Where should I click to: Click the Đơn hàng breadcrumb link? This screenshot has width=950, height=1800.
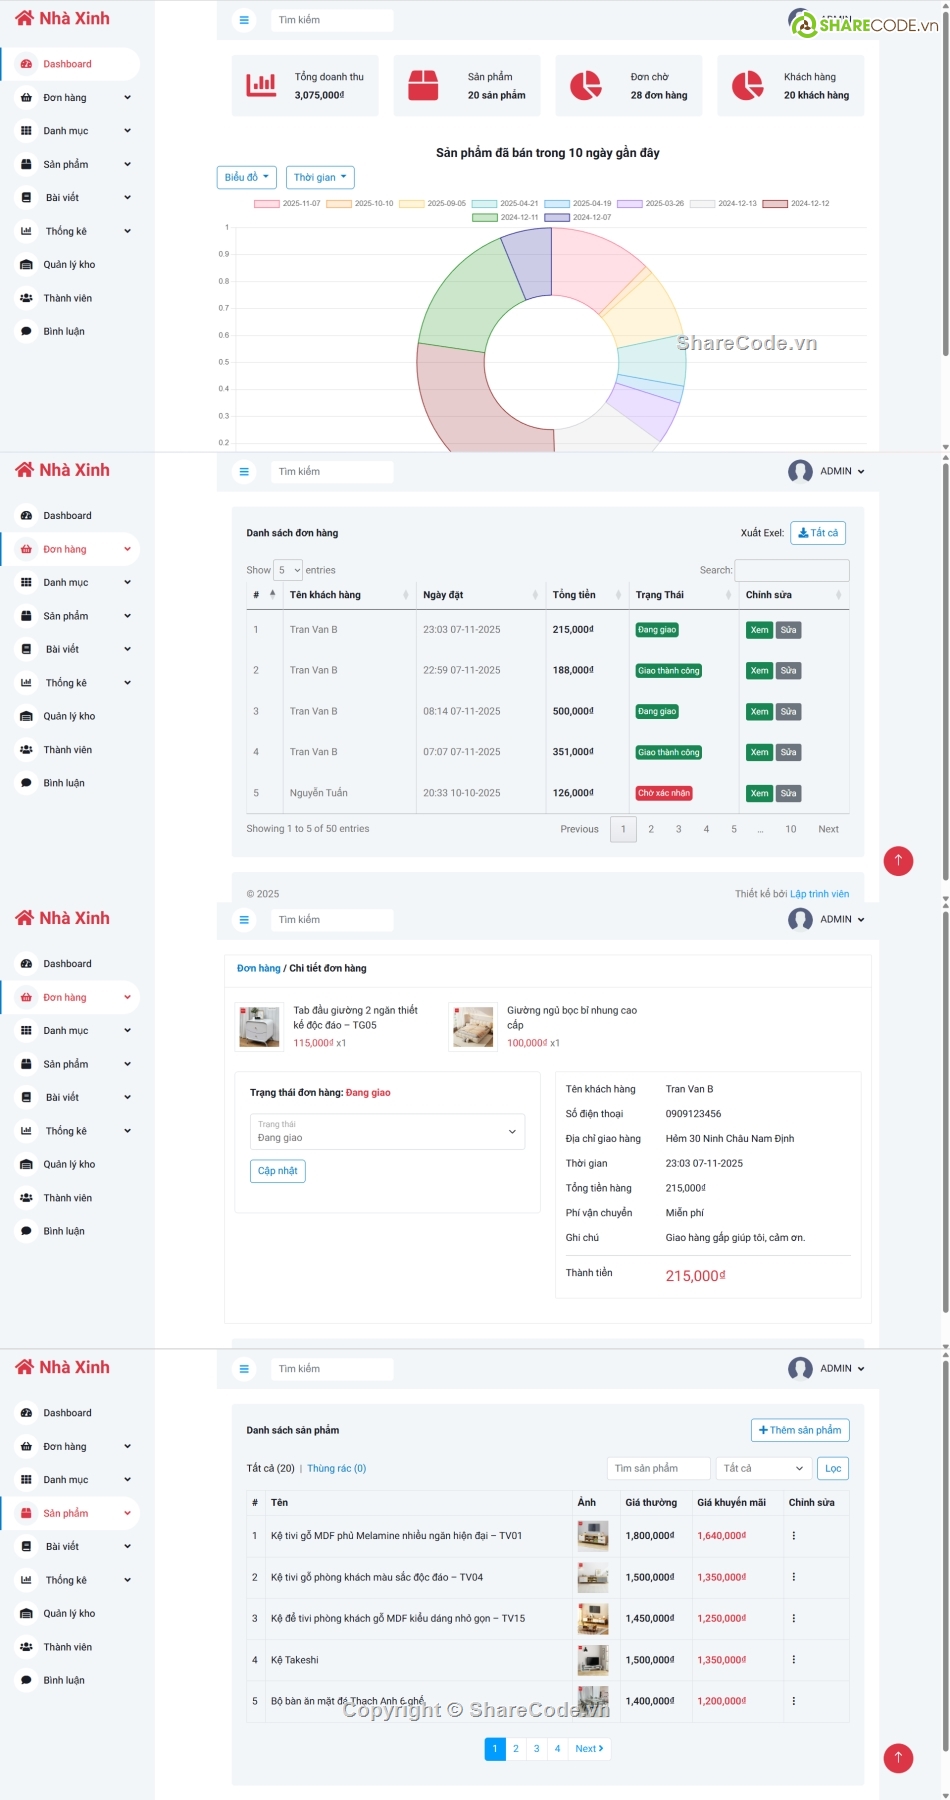point(258,969)
